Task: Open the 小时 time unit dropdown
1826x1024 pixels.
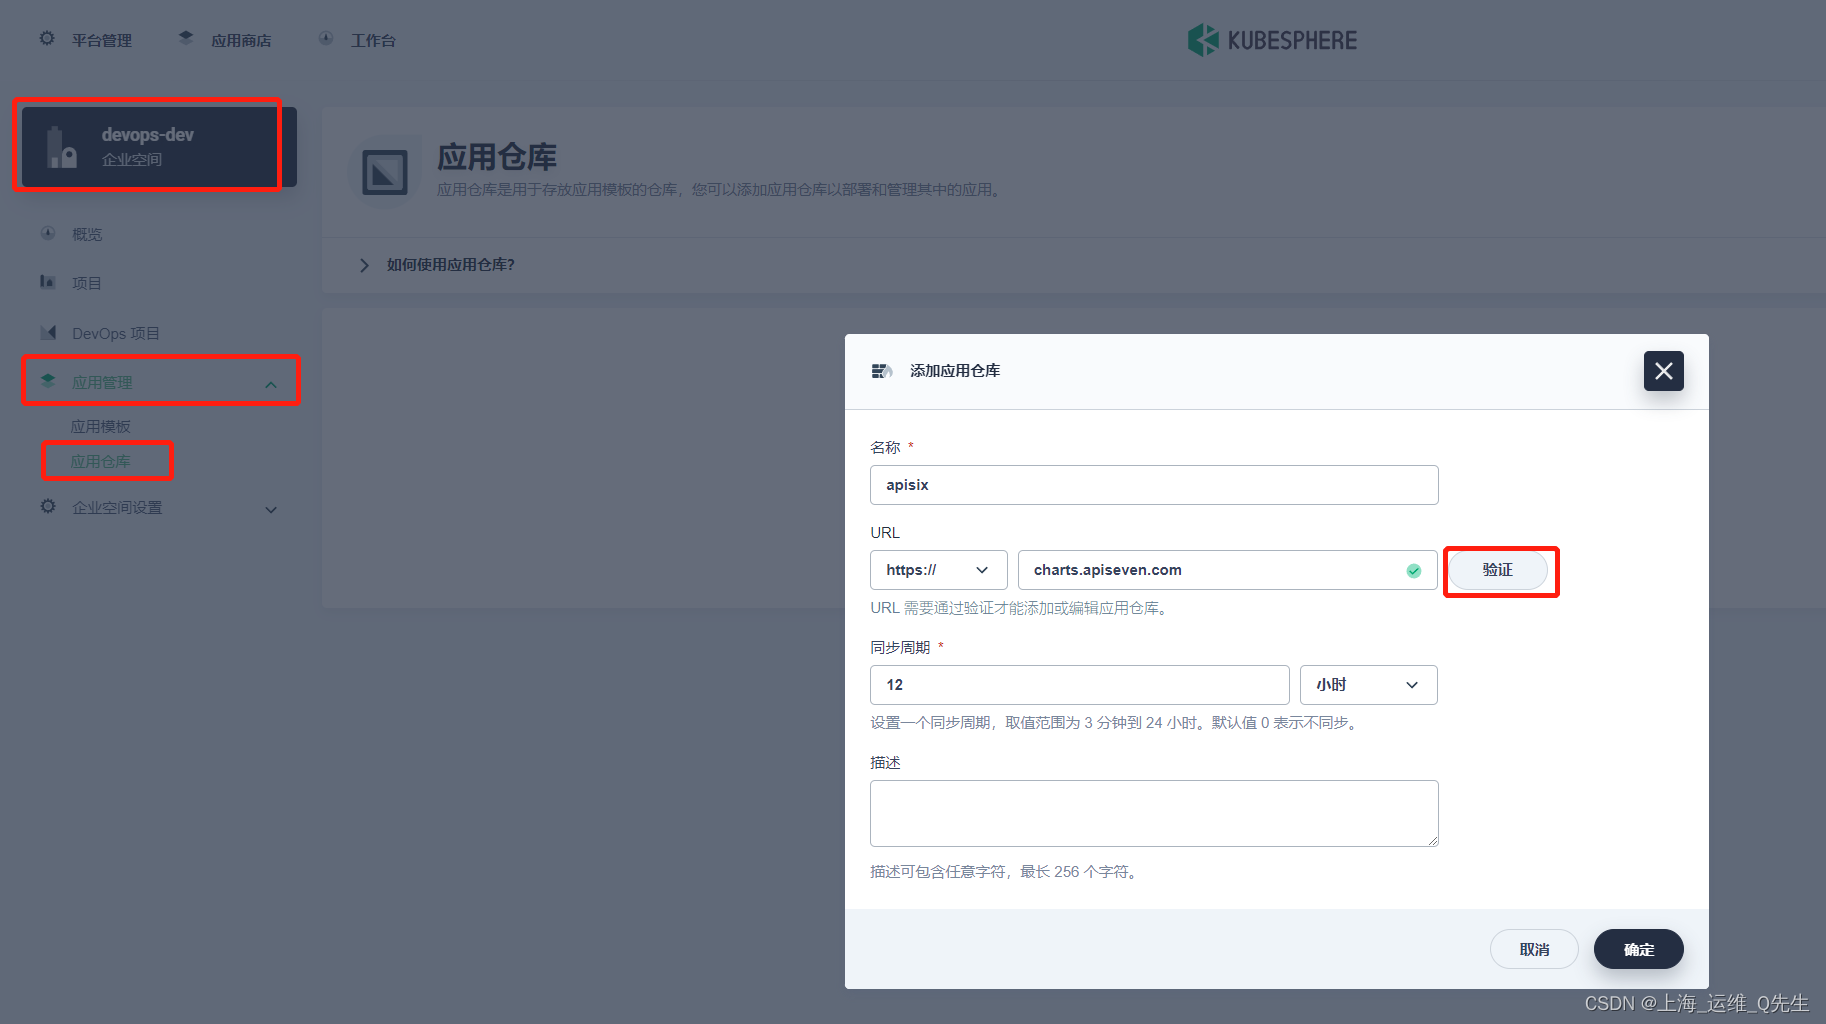Action: pyautogui.click(x=1368, y=685)
